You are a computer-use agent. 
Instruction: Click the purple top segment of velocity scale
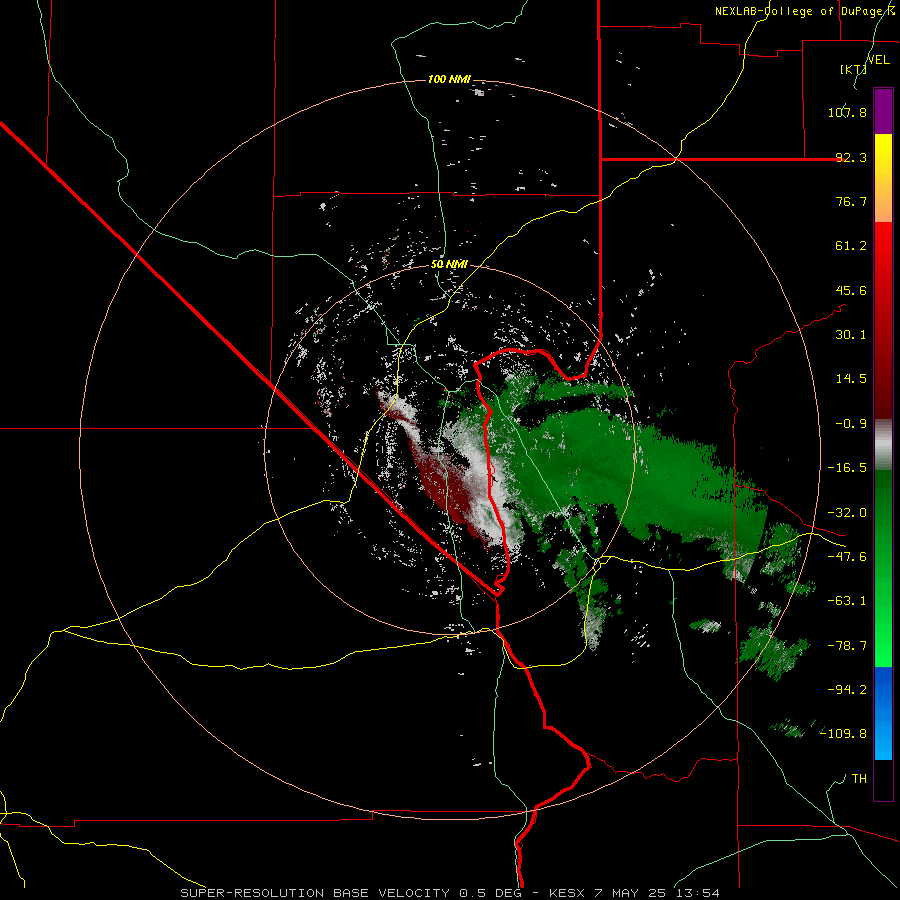(x=883, y=111)
